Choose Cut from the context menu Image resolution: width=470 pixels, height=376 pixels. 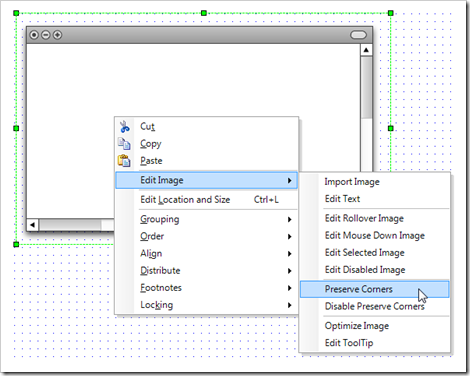[206, 127]
